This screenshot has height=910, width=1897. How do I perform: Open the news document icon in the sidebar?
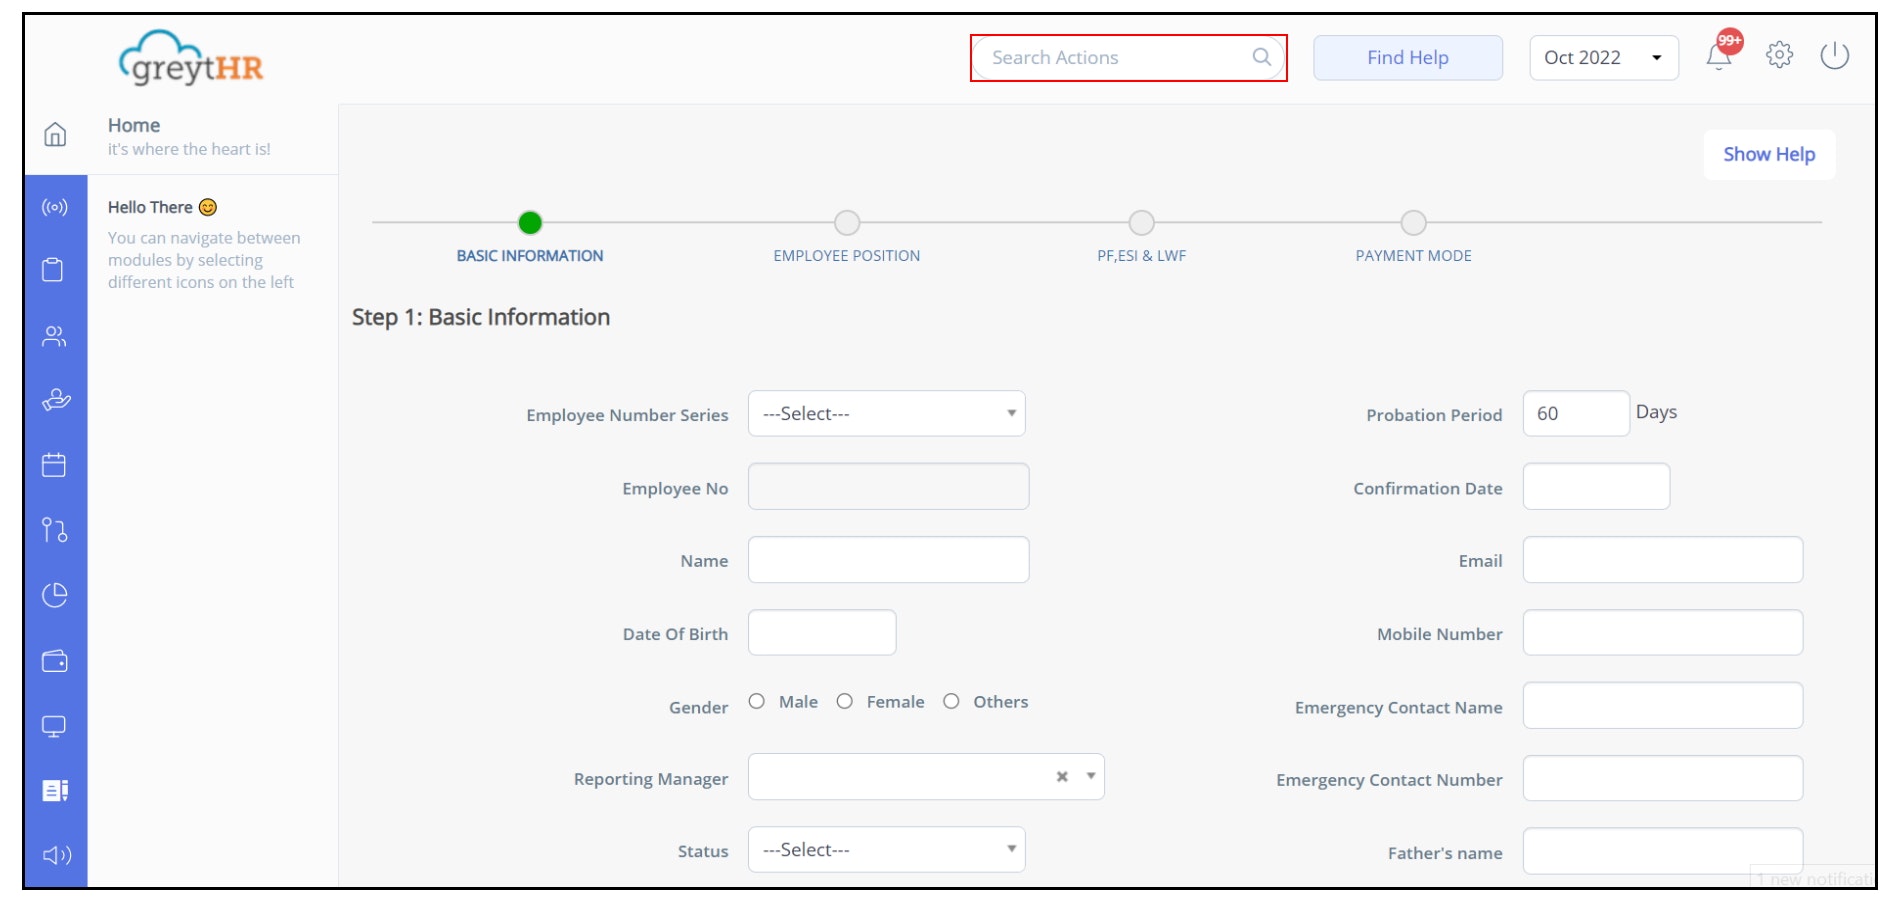pyautogui.click(x=55, y=791)
